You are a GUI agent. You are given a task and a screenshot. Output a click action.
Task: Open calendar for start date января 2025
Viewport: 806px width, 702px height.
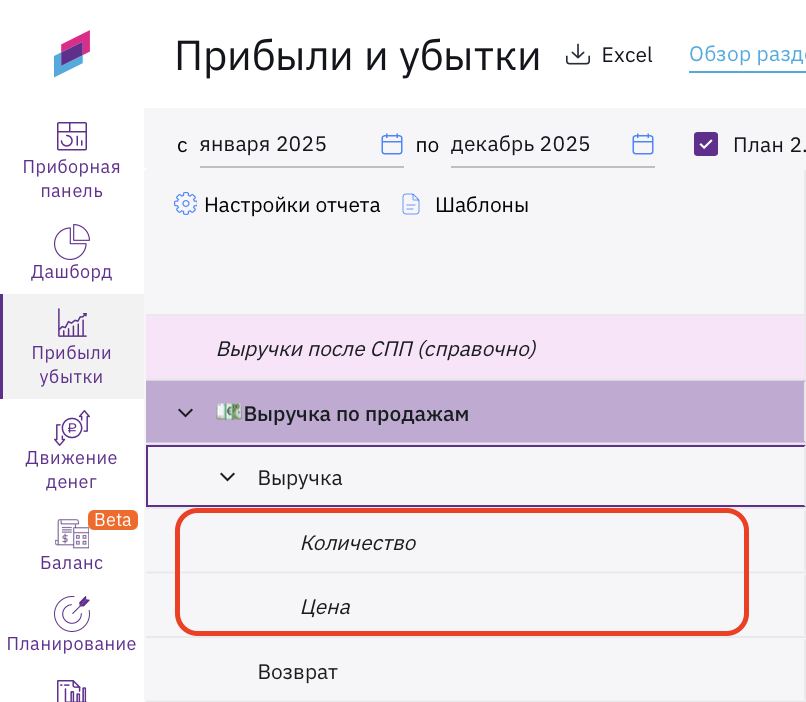(392, 144)
